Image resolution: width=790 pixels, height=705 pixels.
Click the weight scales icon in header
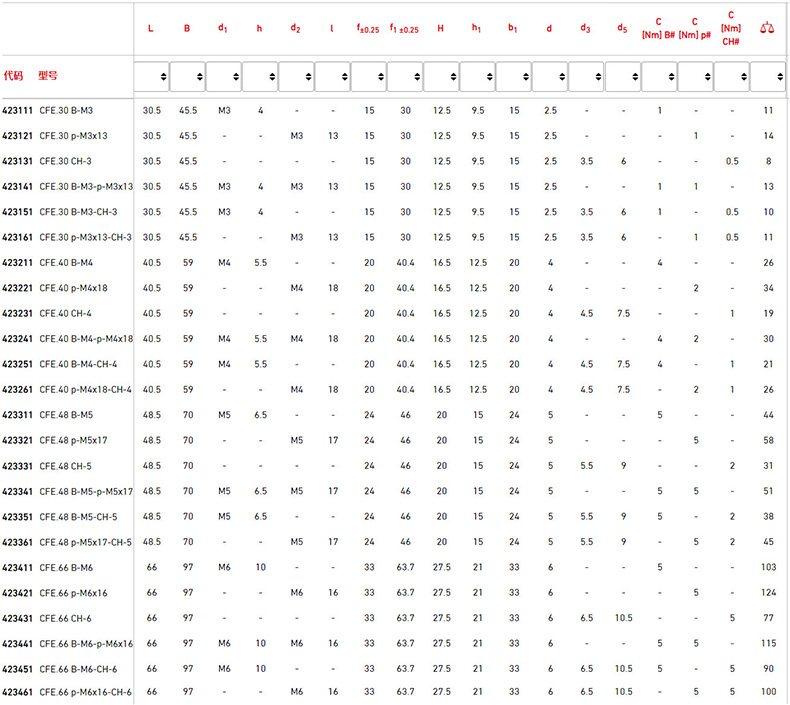[x=767, y=28]
